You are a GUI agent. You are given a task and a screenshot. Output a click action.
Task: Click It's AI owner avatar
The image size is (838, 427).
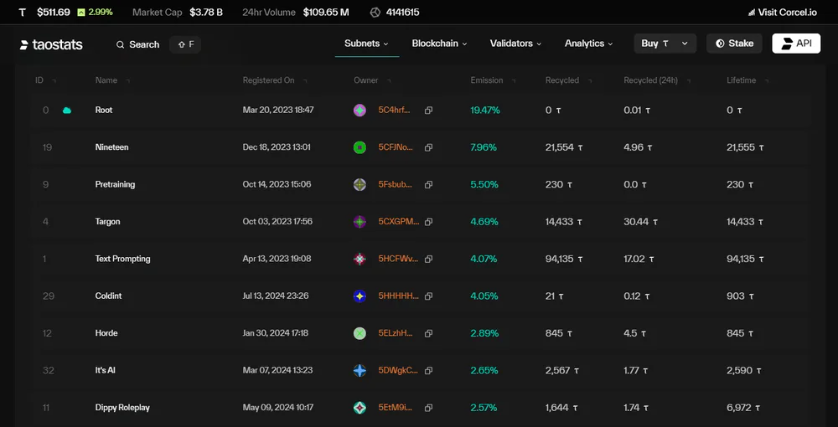tap(360, 370)
